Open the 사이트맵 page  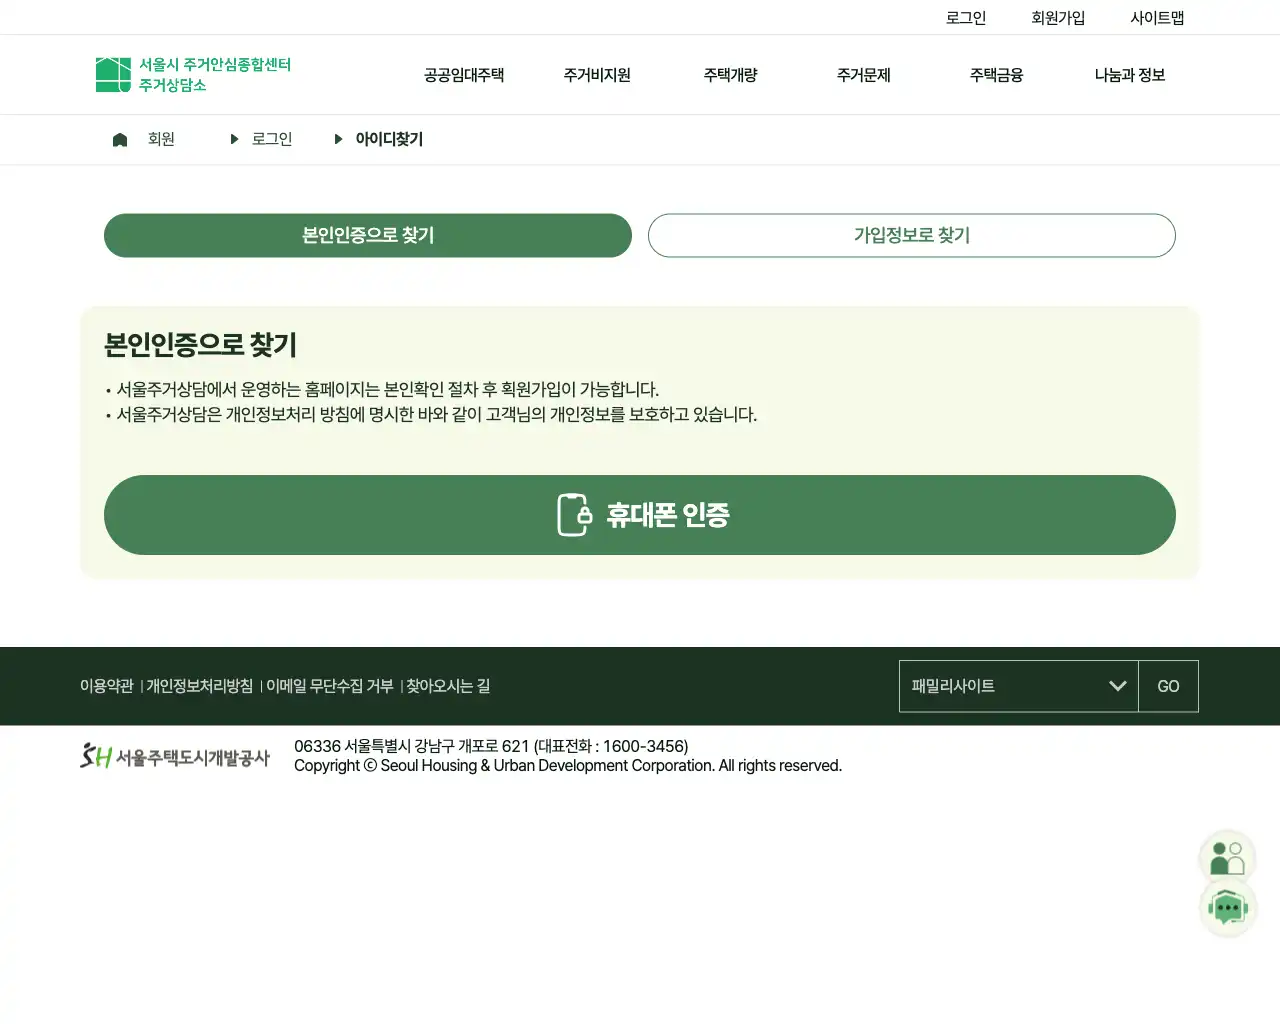(x=1157, y=17)
